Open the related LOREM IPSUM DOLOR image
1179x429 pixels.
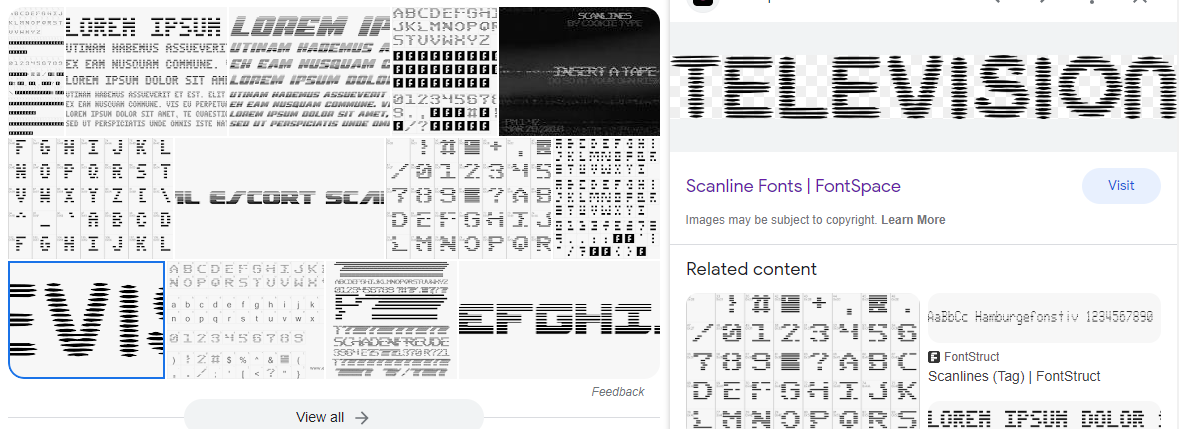[1045, 415]
